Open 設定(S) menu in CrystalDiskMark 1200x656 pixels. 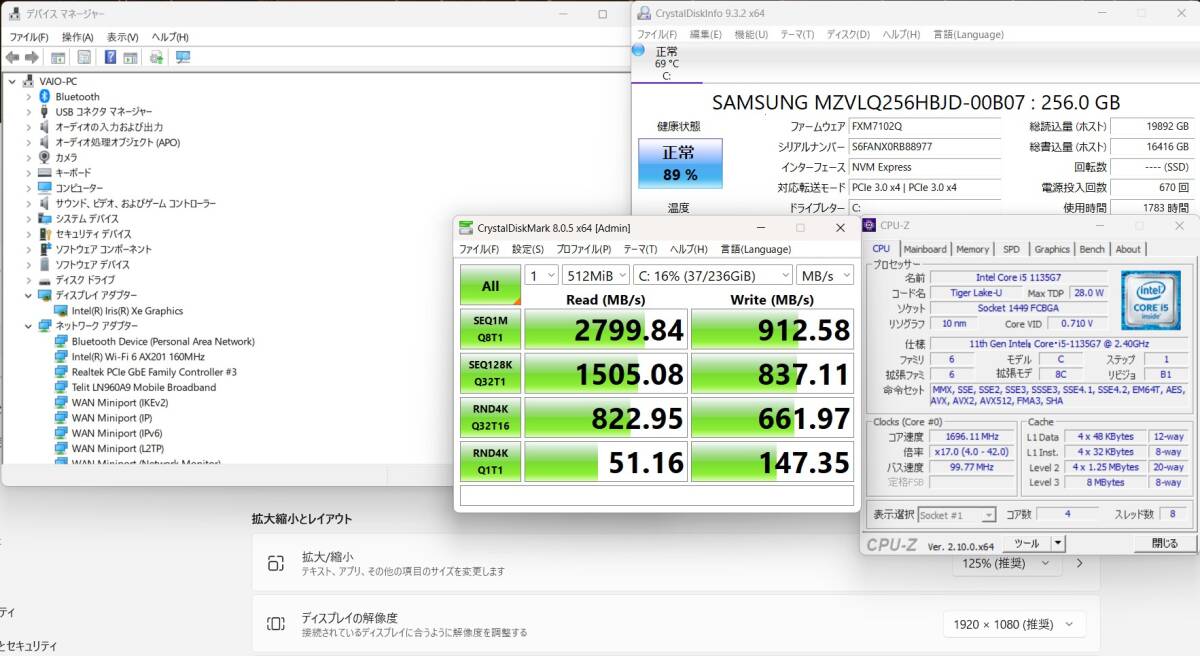pyautogui.click(x=528, y=249)
